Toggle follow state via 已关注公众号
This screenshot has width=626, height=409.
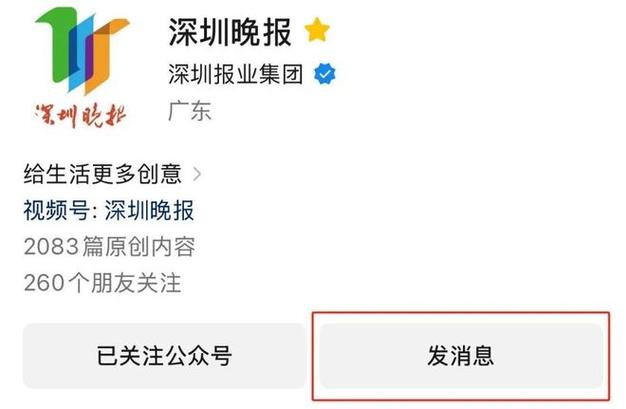(164, 355)
